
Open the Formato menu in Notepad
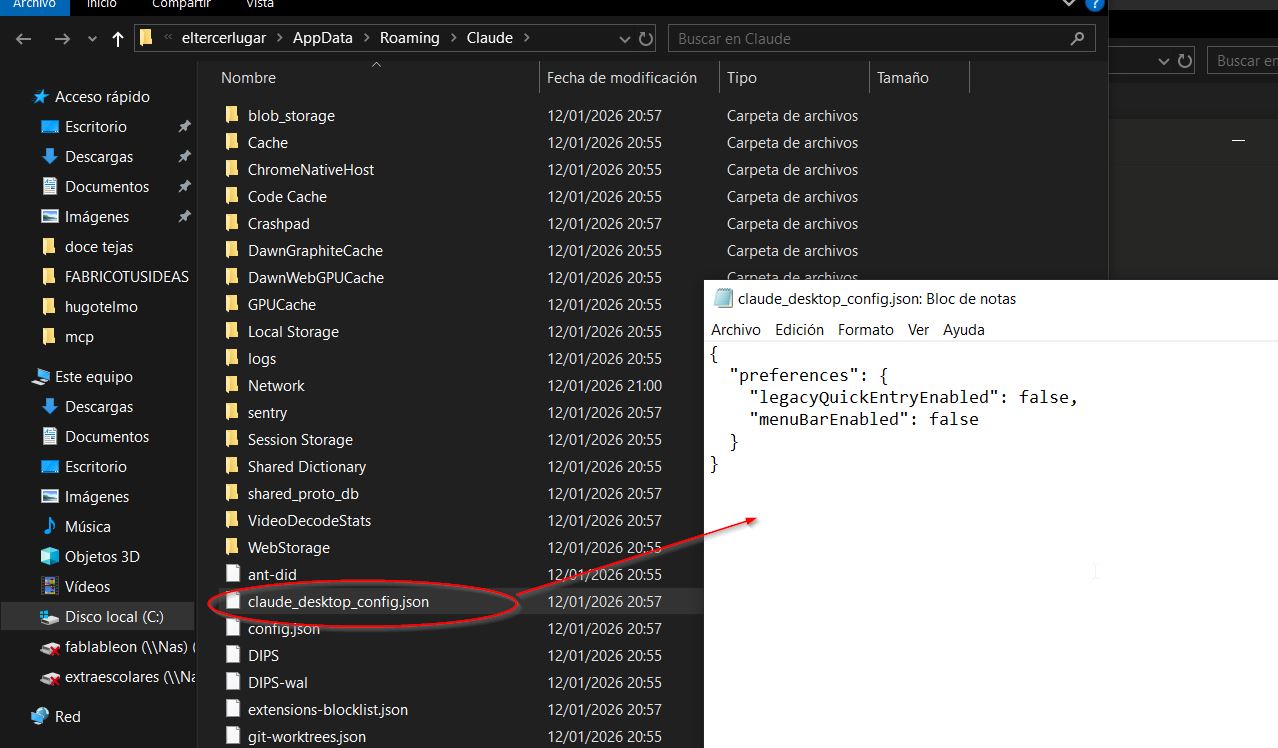865,330
